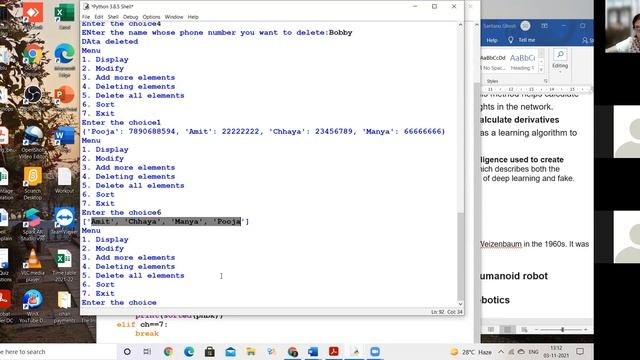Open the TeamViewer desktop shortcut
This screenshot has height=360, width=640.
[x=64, y=221]
